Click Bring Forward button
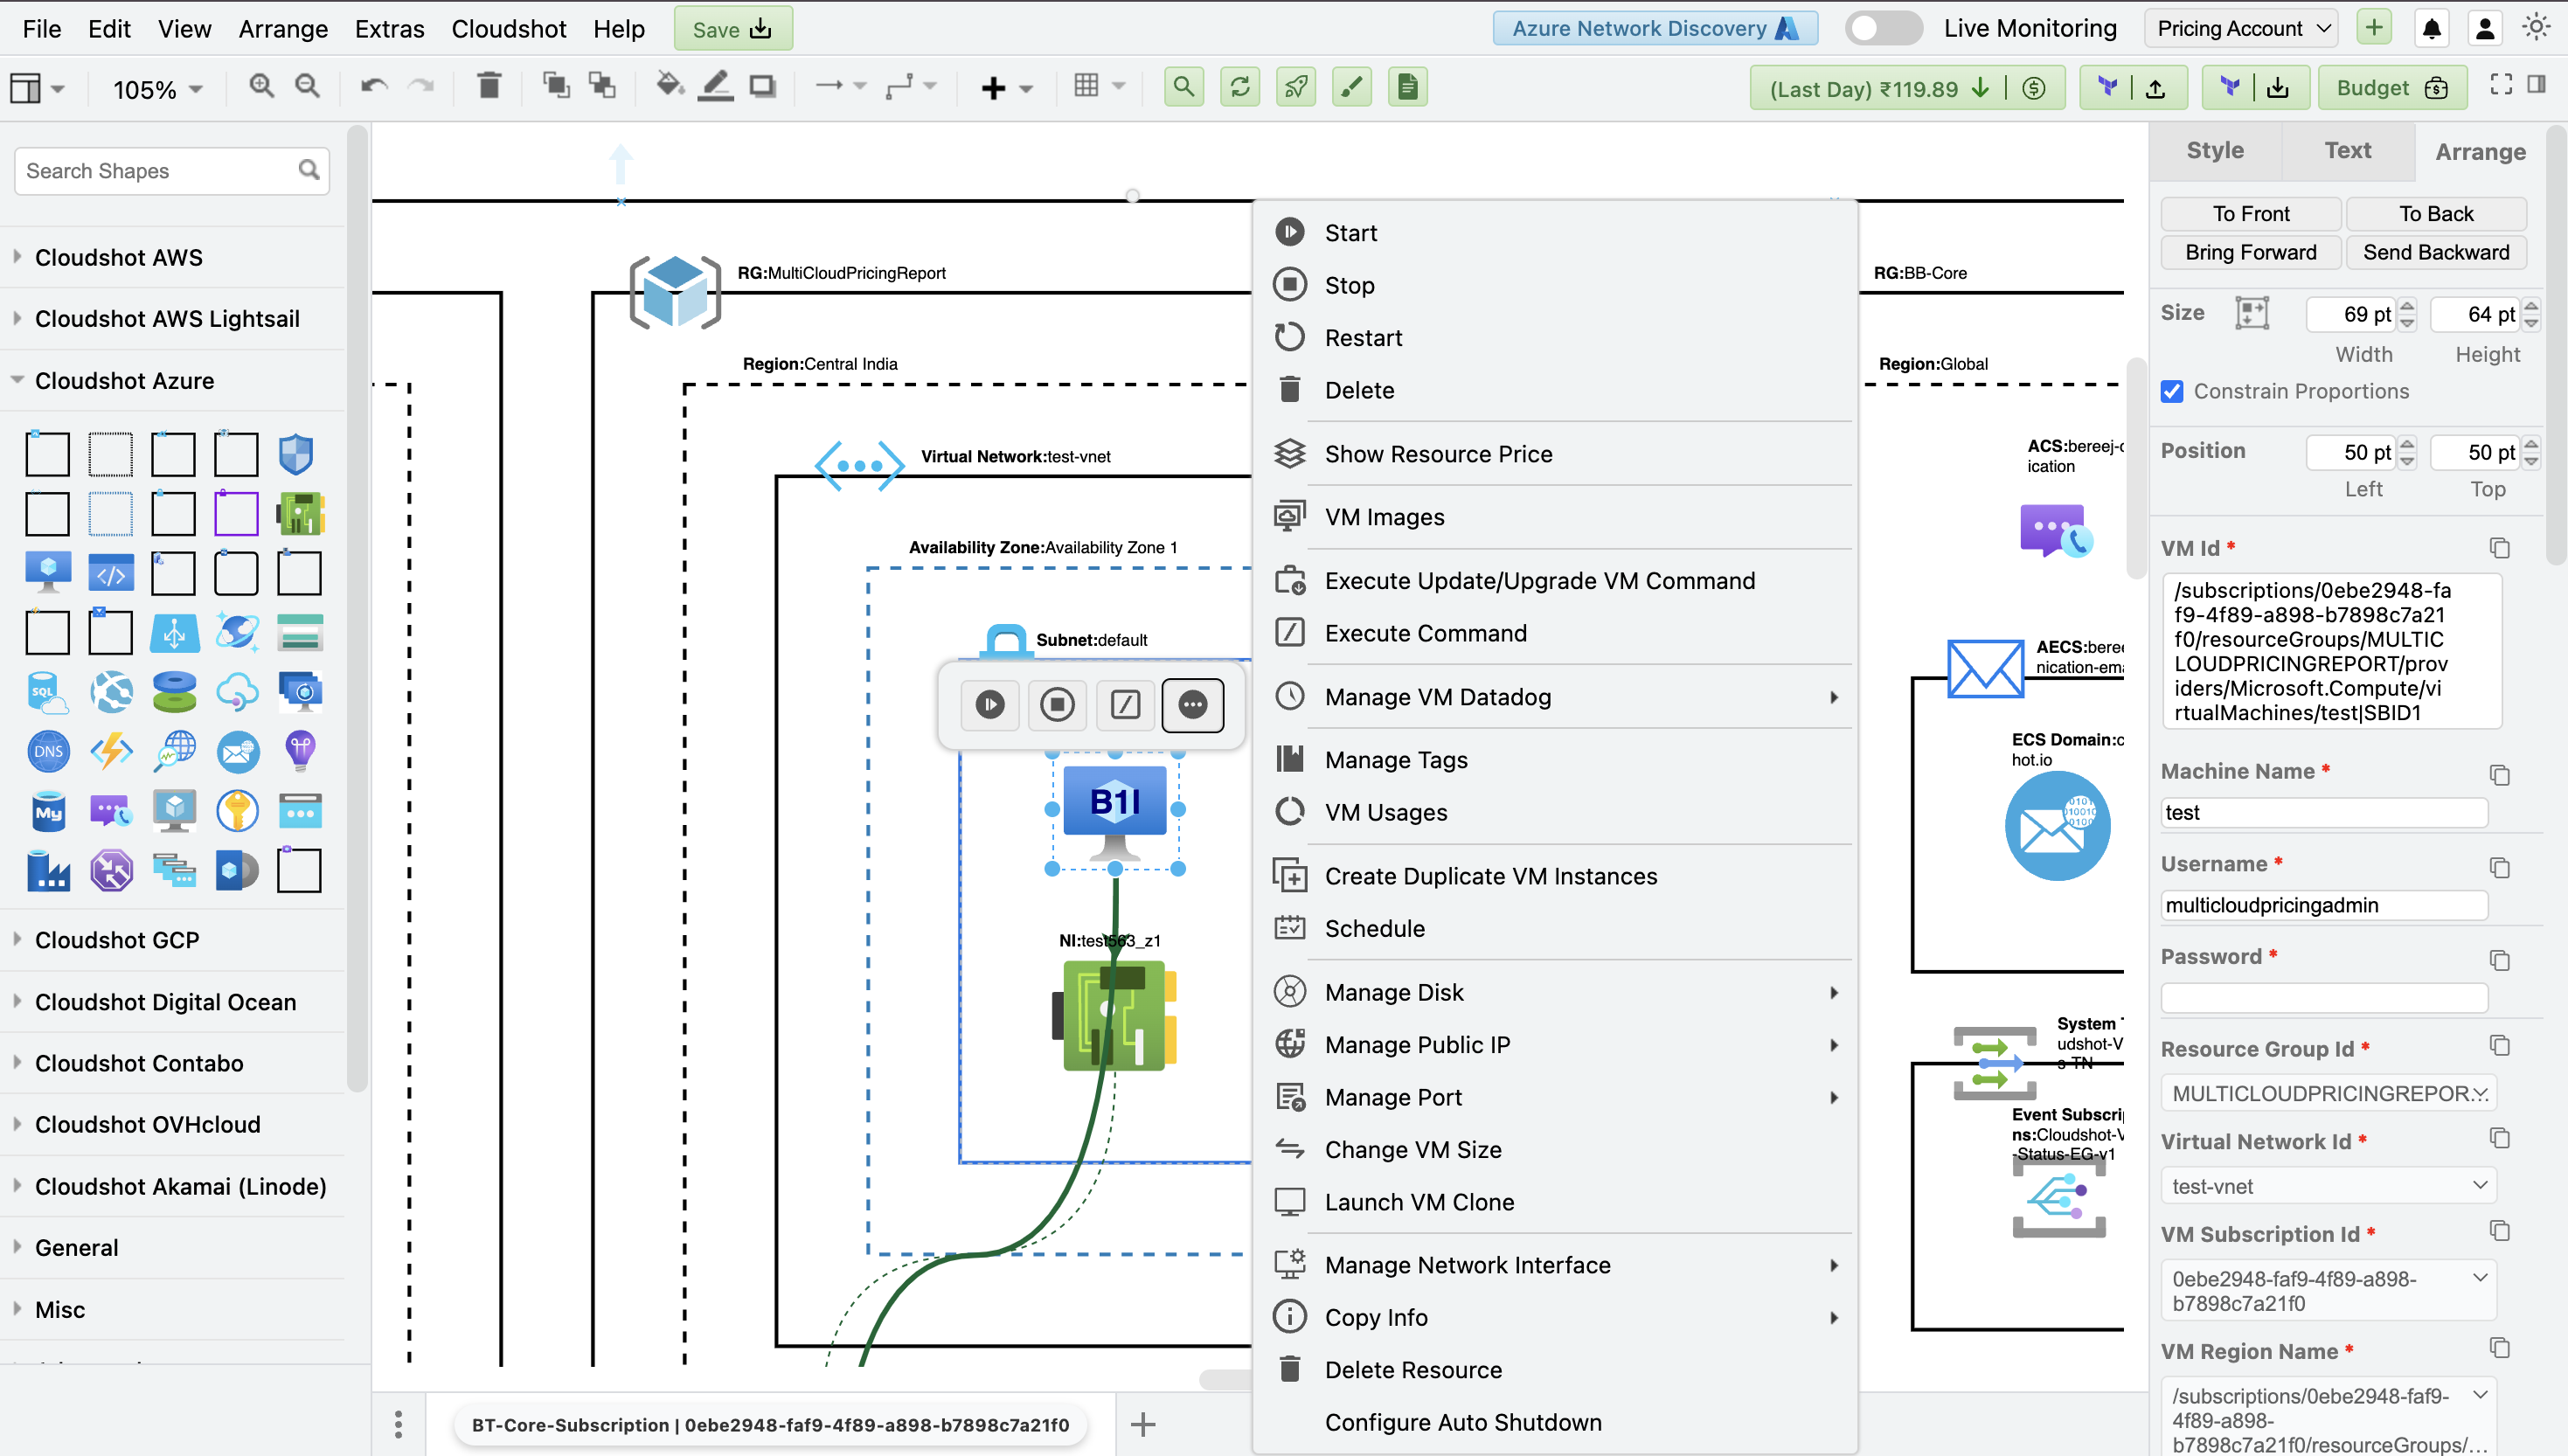 point(2251,252)
